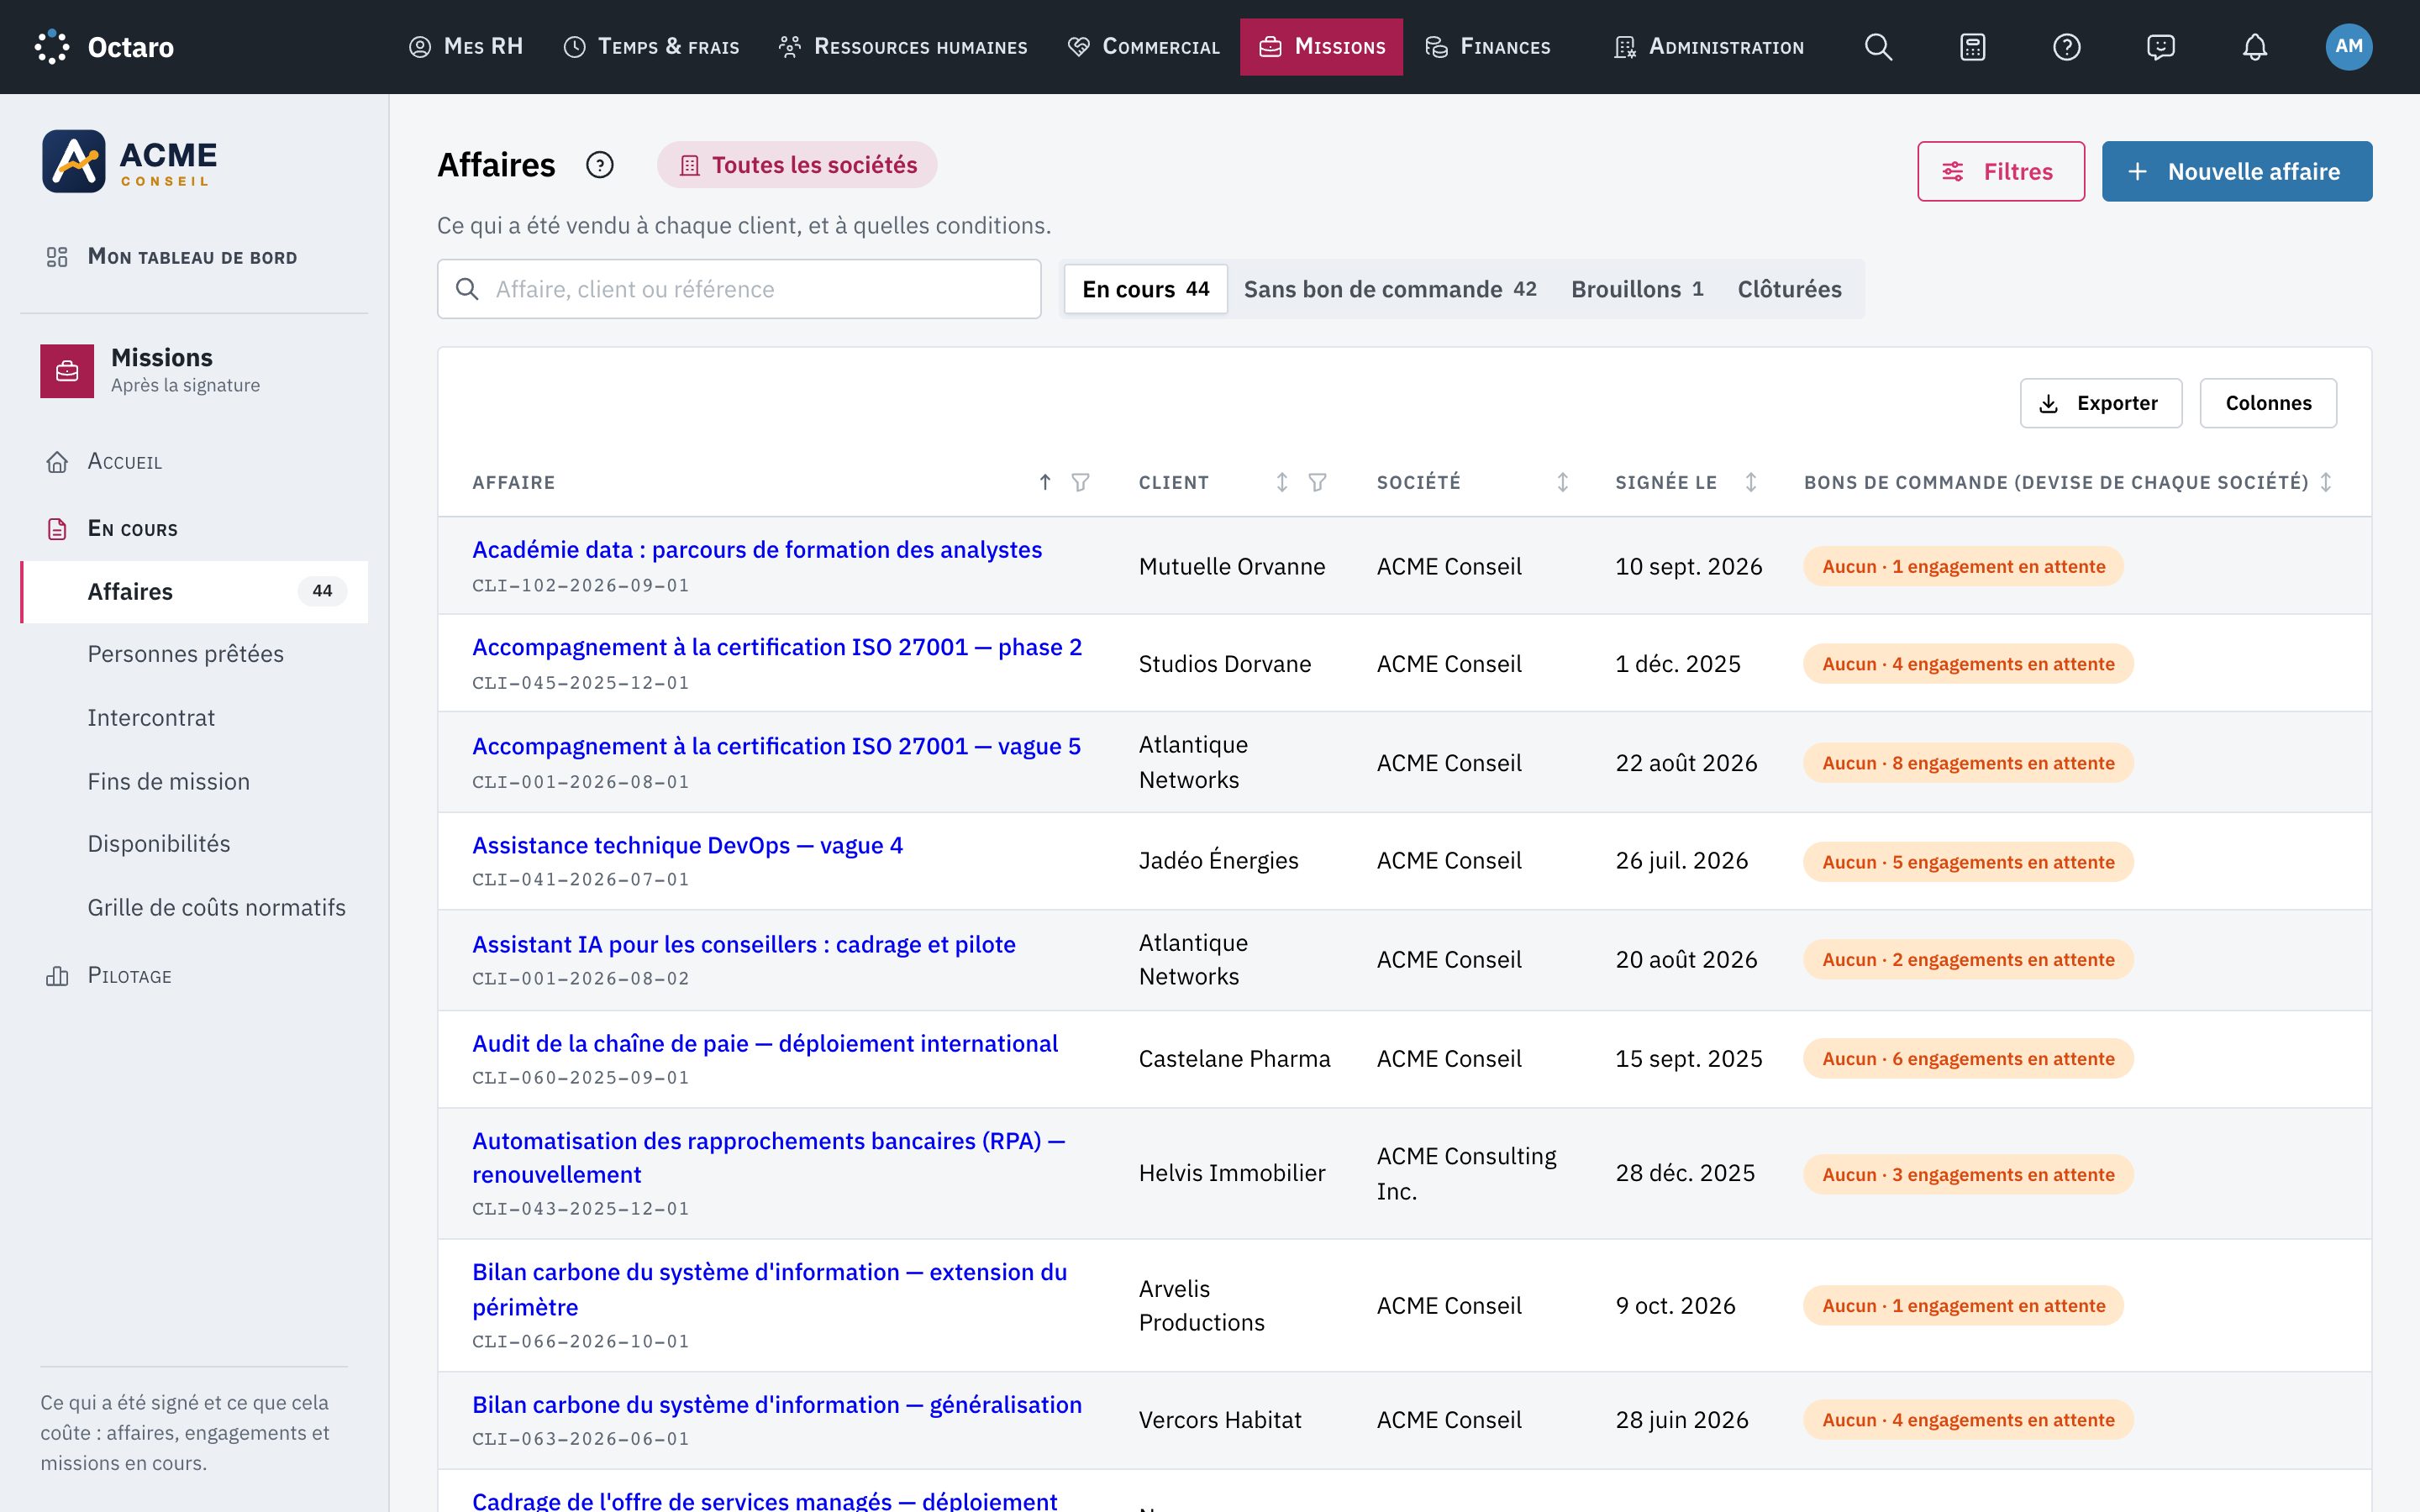Open the Client column filter funnel
Viewport: 2420px width, 1512px height.
1317,482
